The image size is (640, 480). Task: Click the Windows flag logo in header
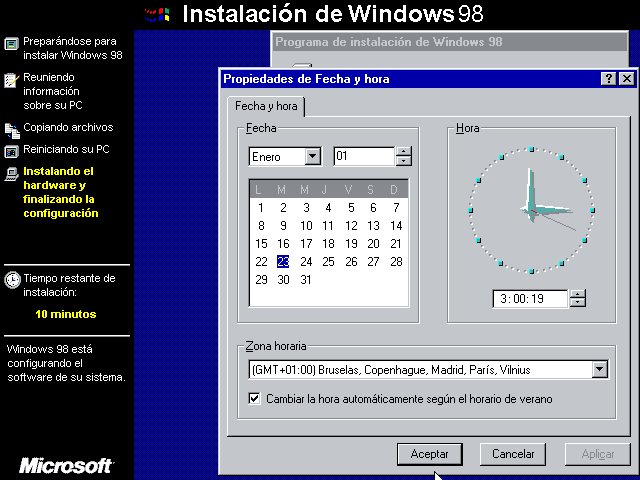(x=157, y=15)
